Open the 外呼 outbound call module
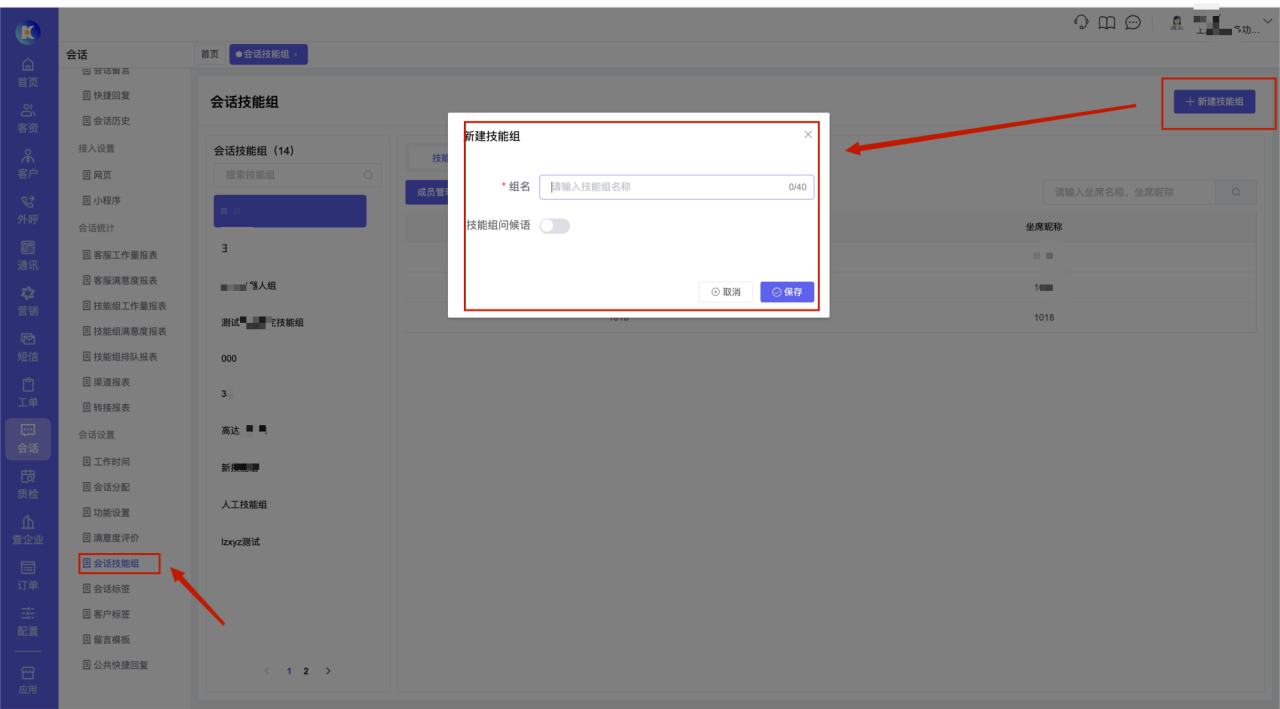 point(28,210)
